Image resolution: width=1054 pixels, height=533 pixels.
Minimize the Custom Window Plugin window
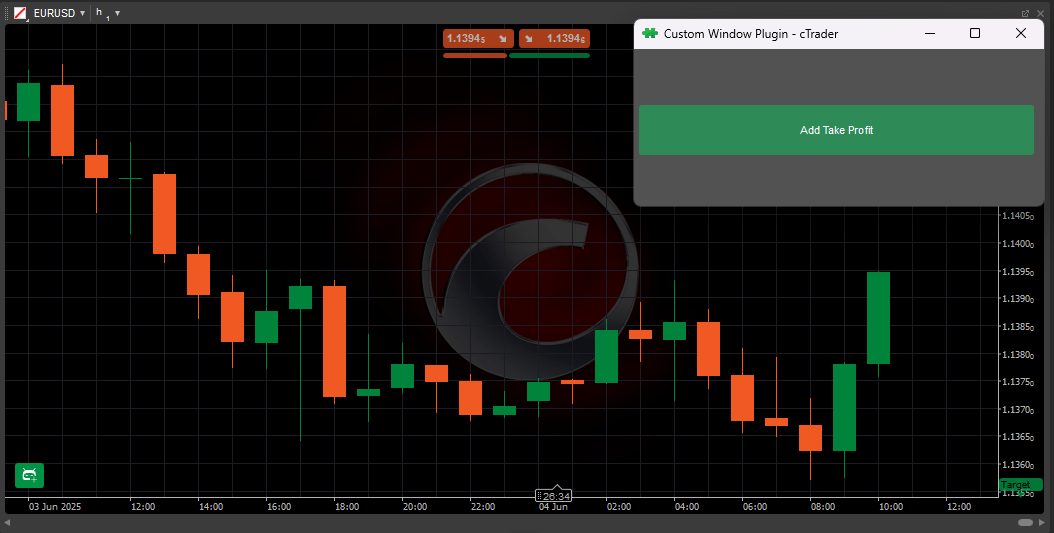pos(930,34)
